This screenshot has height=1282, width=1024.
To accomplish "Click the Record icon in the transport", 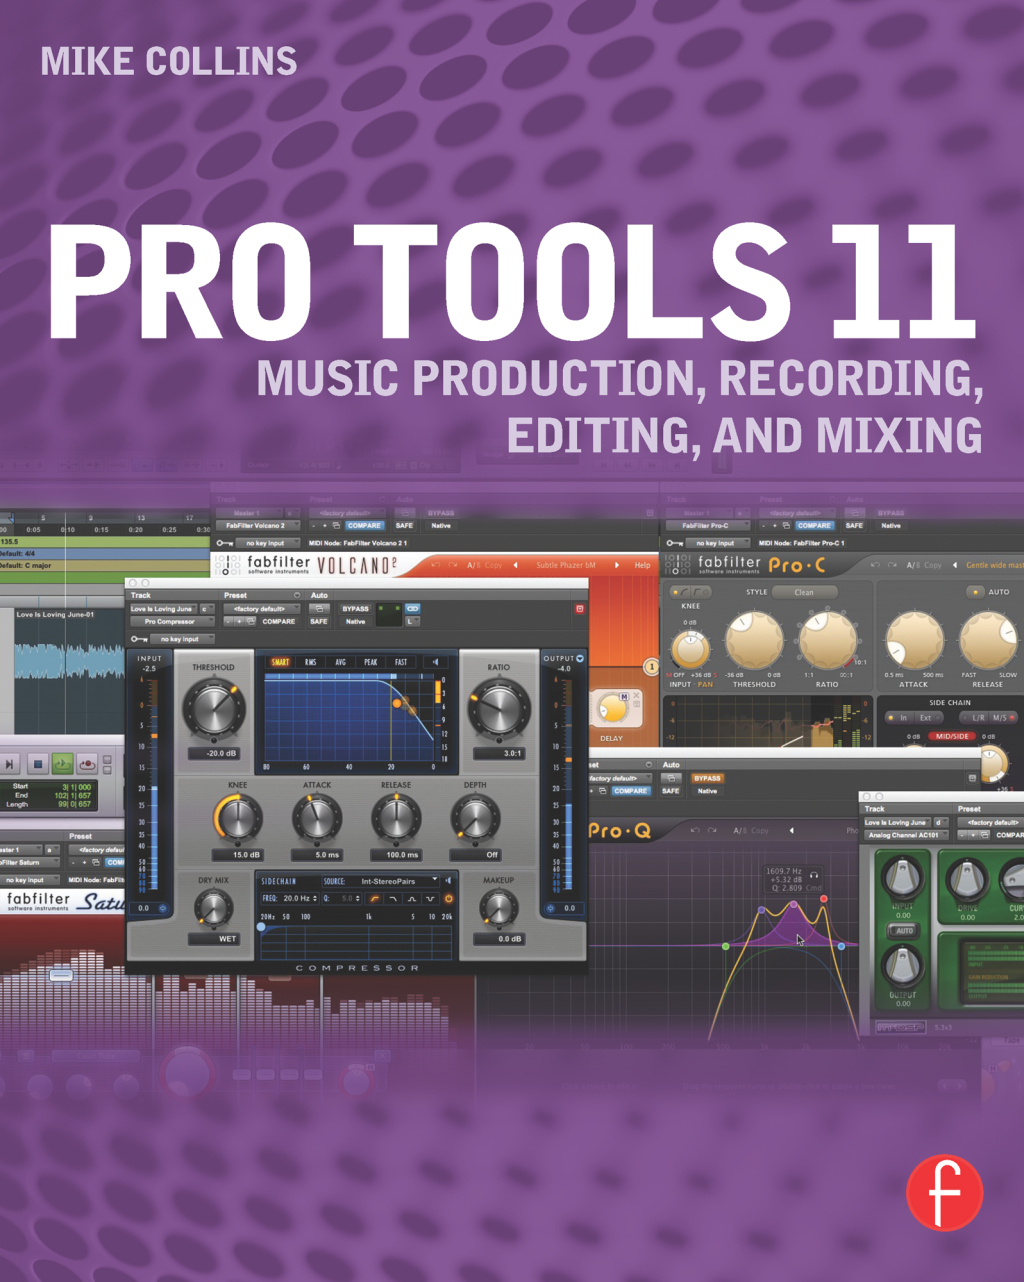I will [88, 764].
